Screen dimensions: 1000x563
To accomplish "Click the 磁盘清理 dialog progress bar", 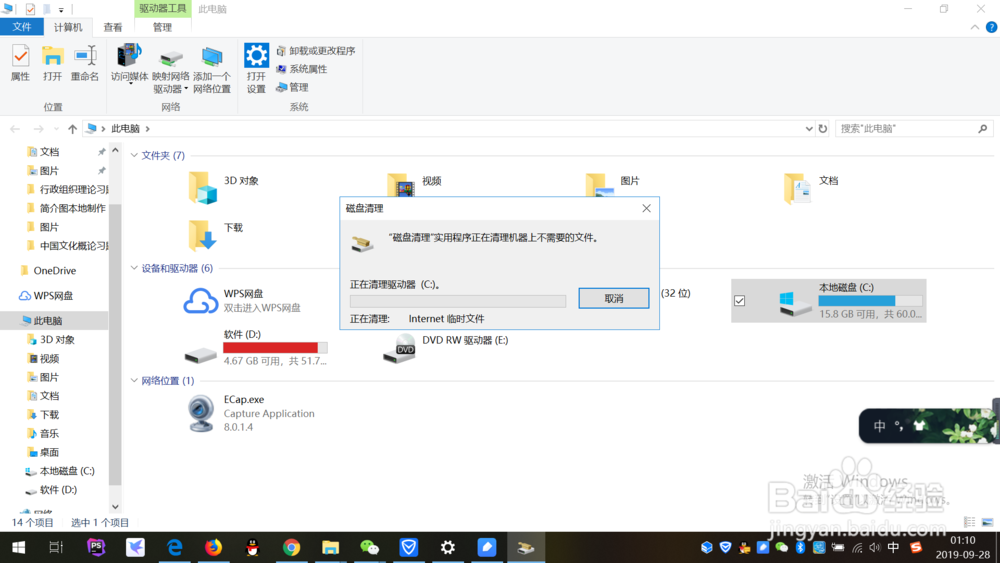I will 457,301.
